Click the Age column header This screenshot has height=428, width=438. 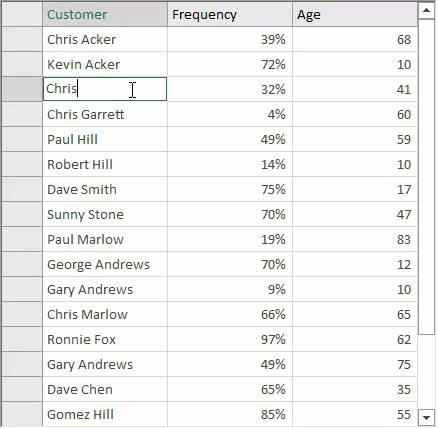355,14
